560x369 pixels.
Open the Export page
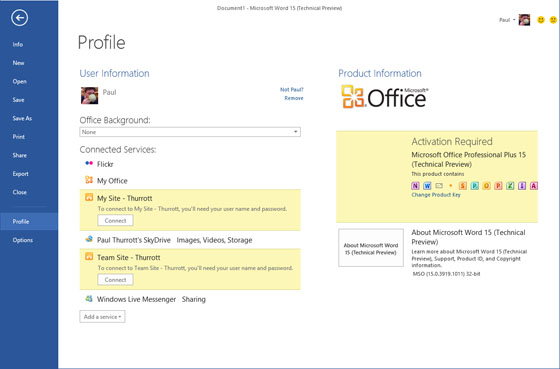point(20,174)
